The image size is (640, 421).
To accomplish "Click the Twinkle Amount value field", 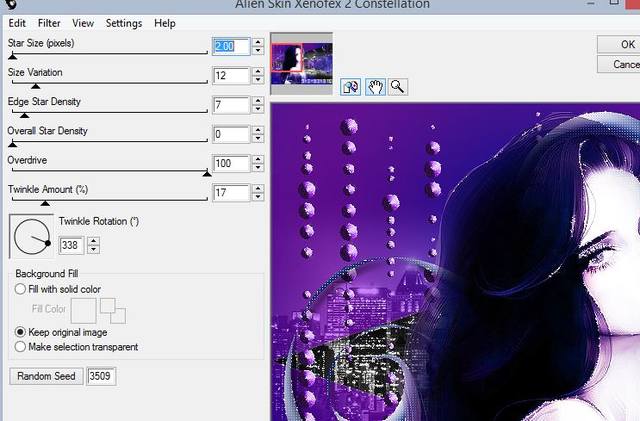I will click(231, 193).
